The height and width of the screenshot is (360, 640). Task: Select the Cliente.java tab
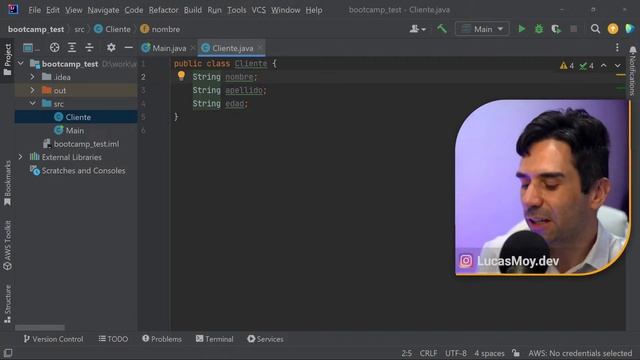231,48
